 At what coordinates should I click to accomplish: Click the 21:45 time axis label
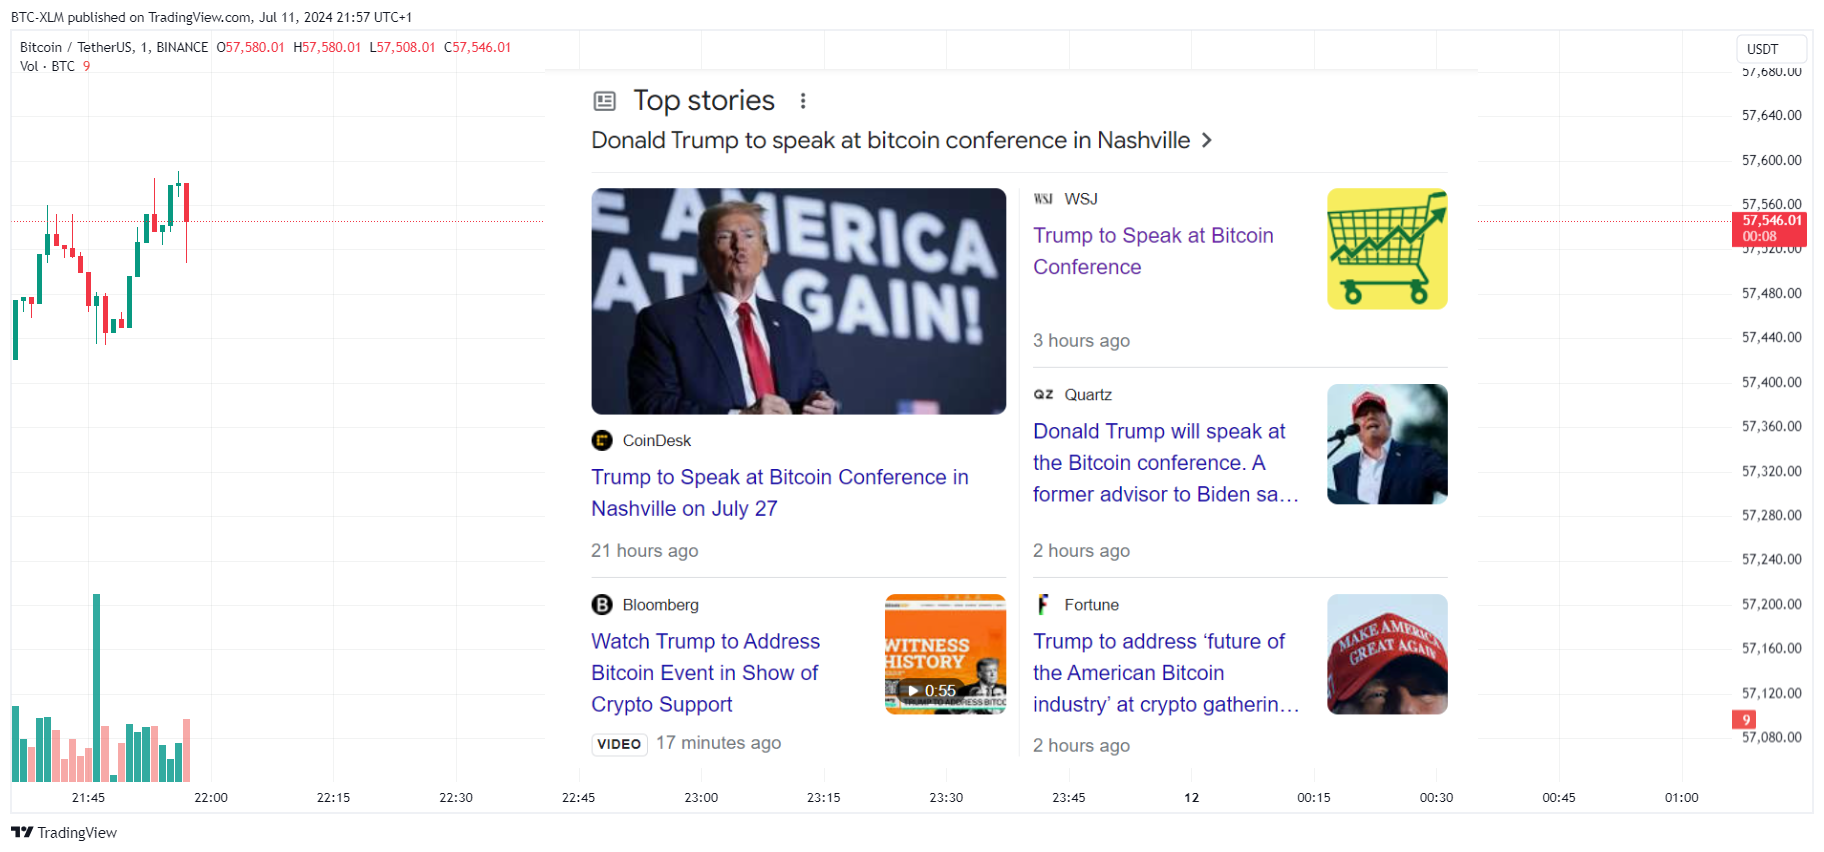click(x=88, y=798)
